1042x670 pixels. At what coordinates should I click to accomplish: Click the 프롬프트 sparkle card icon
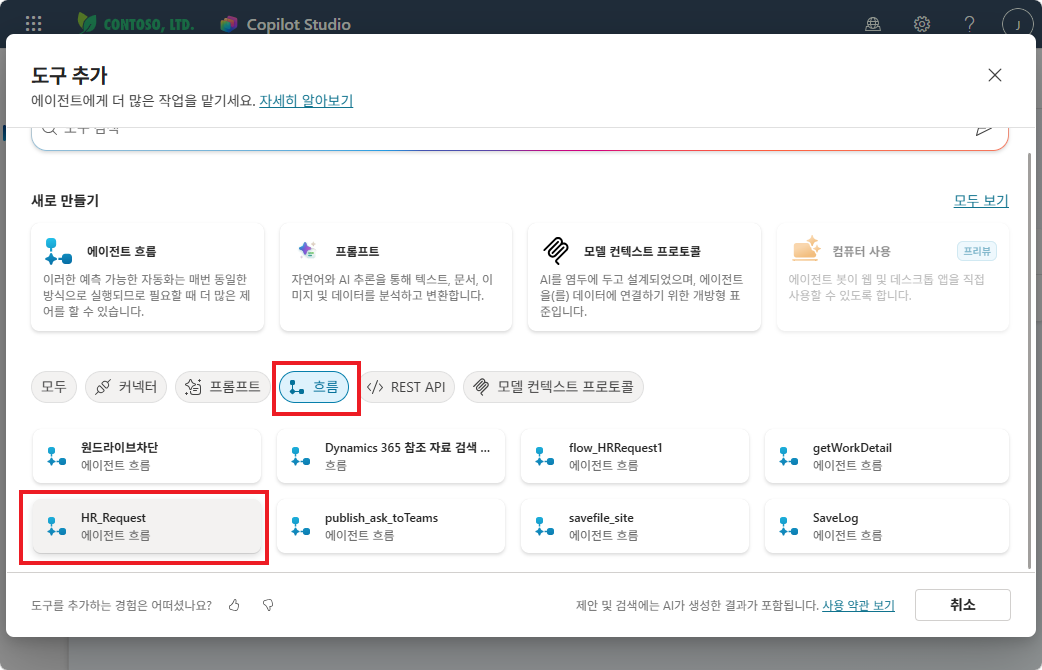point(307,250)
